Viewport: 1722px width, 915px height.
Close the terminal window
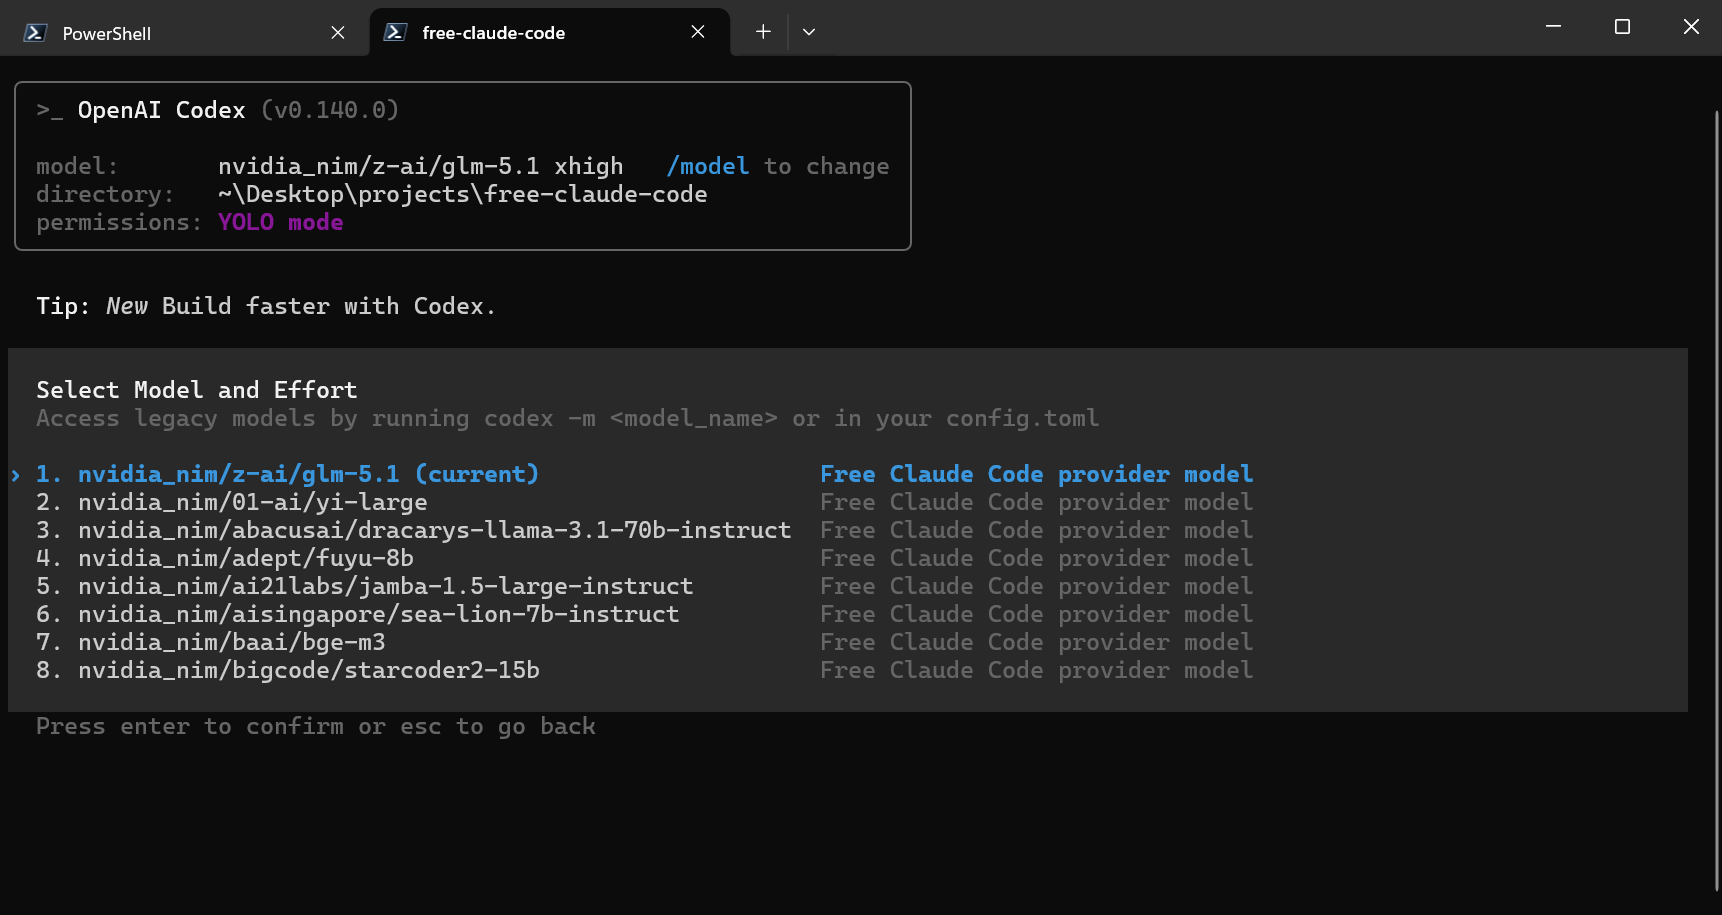click(x=1691, y=27)
